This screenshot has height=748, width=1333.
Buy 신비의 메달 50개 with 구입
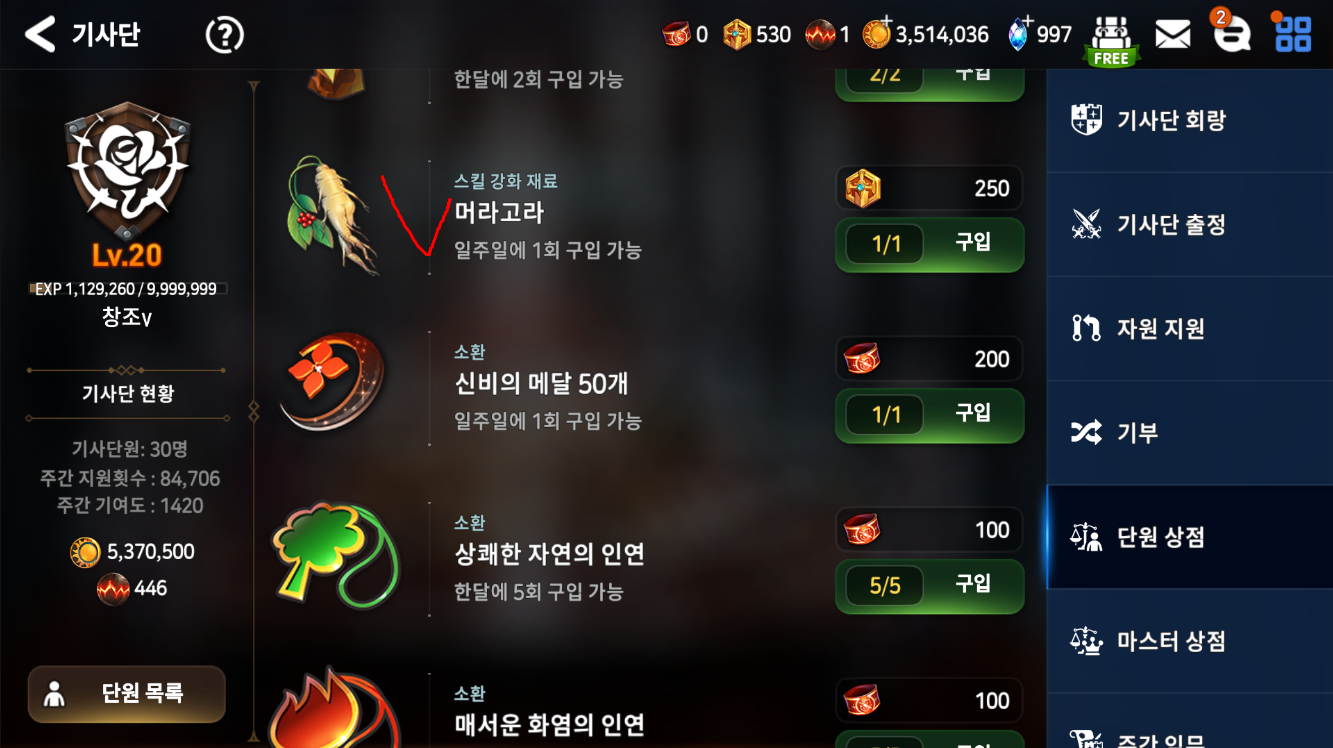(929, 414)
